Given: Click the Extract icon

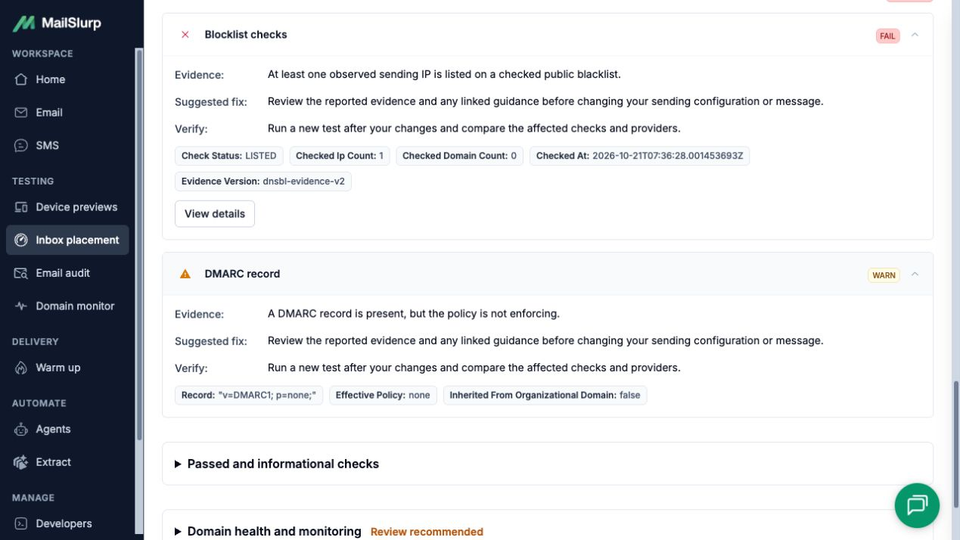Looking at the screenshot, I should 21,462.
